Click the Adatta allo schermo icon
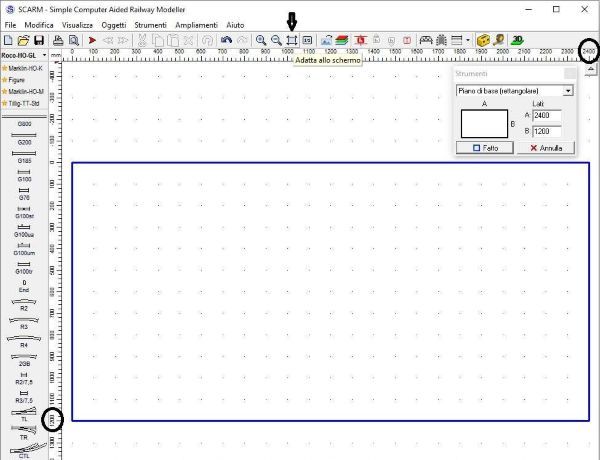 292,39
